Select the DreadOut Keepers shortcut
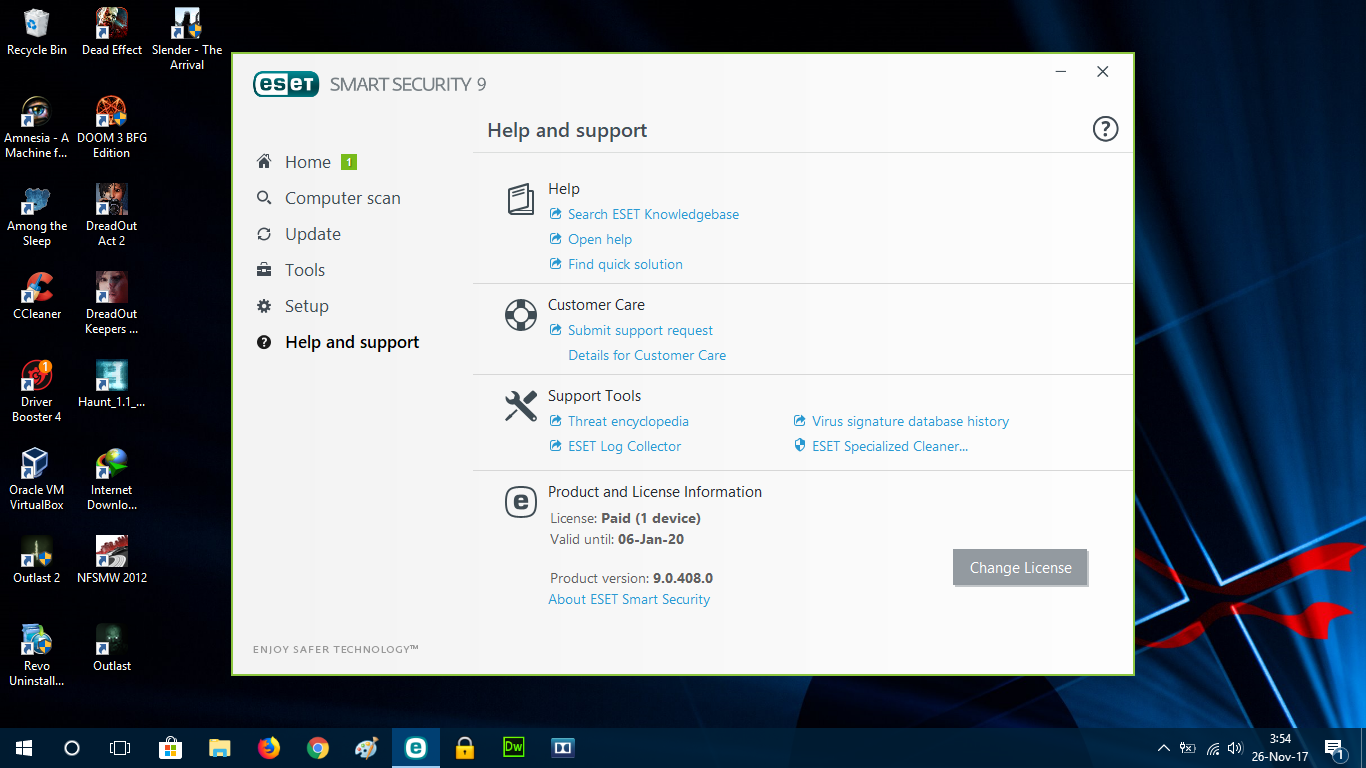Viewport: 1366px width, 768px height. (x=112, y=304)
